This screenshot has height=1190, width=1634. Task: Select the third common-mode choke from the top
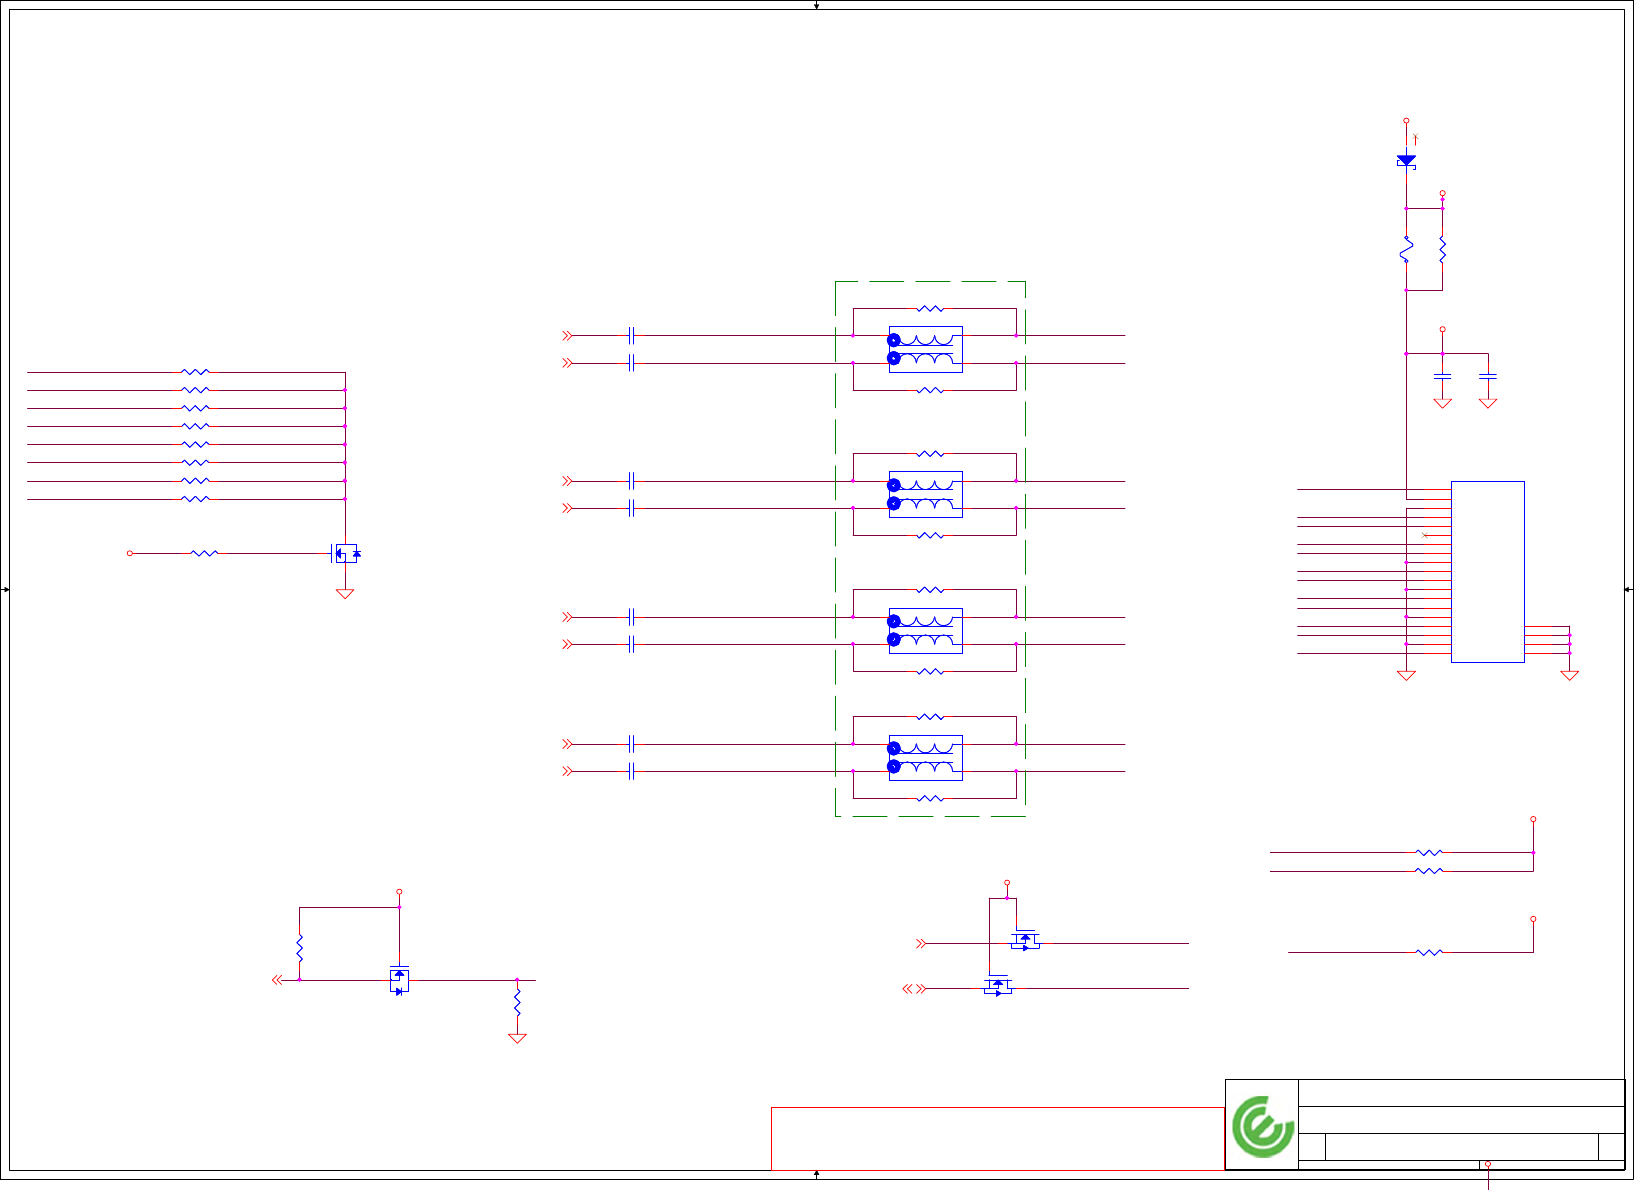coord(926,631)
